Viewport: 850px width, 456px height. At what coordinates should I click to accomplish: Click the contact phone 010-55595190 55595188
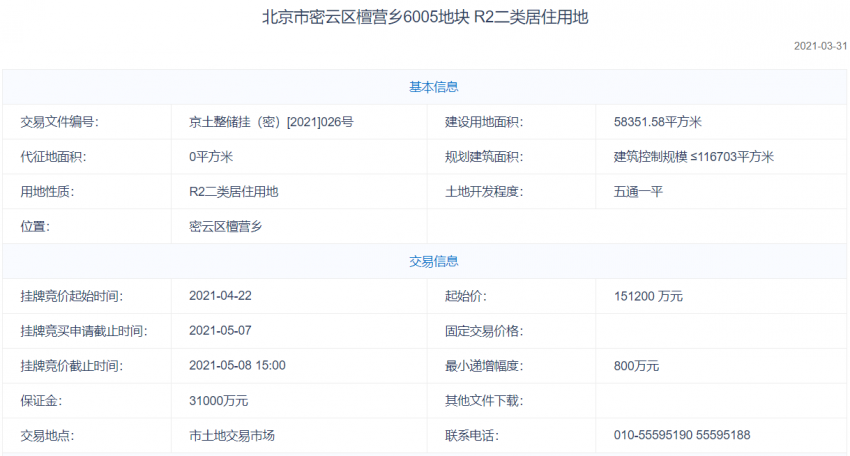pyautogui.click(x=682, y=435)
